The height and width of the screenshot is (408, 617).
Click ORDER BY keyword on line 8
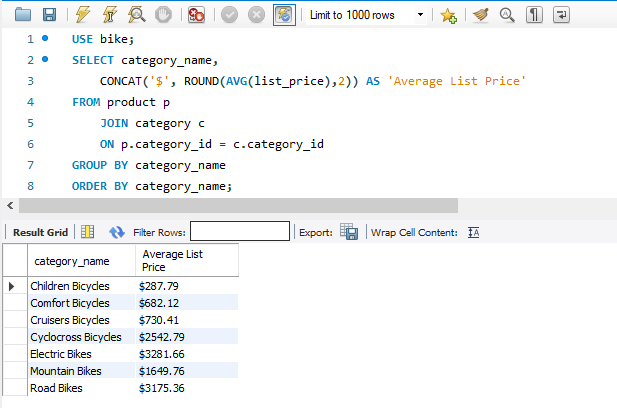point(100,186)
